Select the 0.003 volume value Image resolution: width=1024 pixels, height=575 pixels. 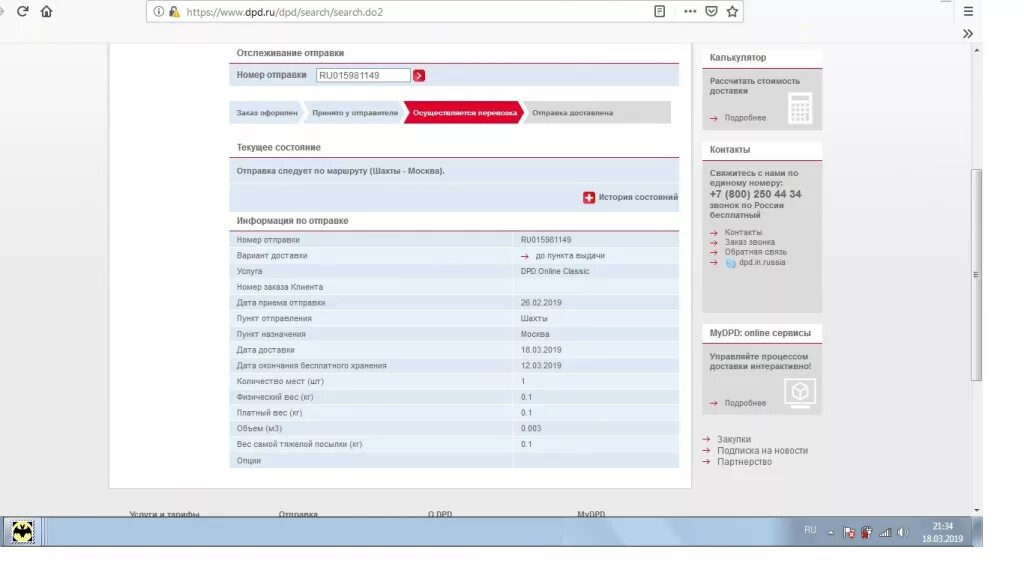point(531,428)
